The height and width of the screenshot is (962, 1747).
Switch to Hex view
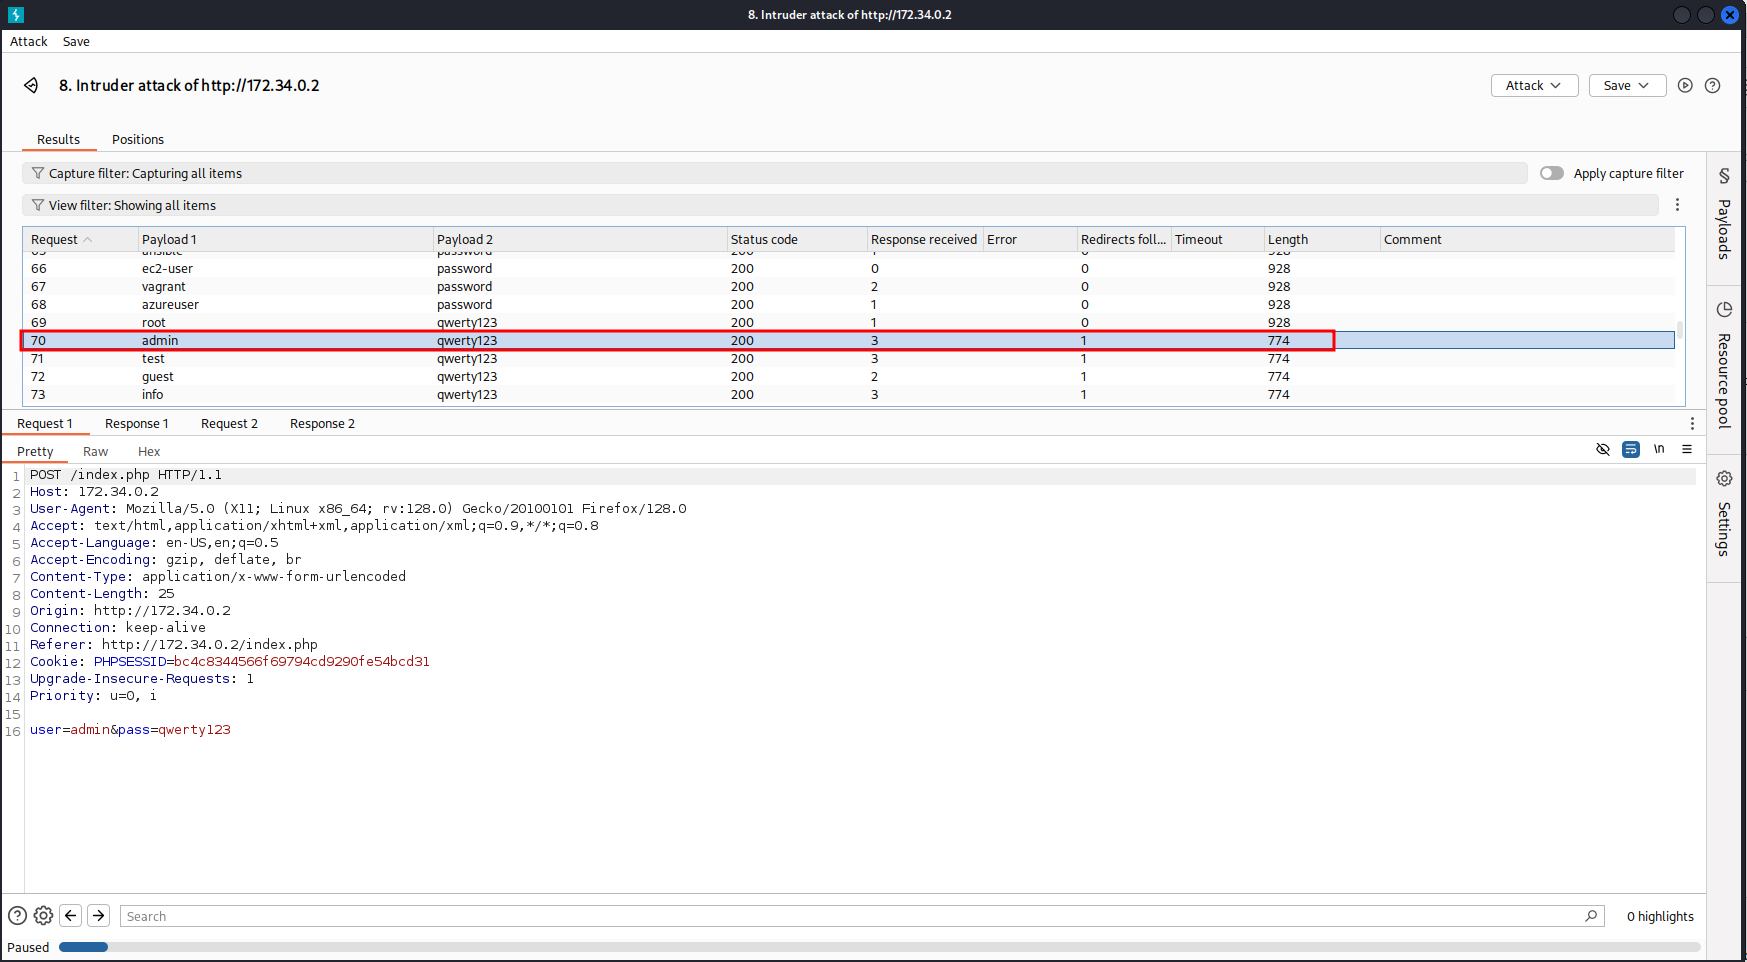click(149, 451)
